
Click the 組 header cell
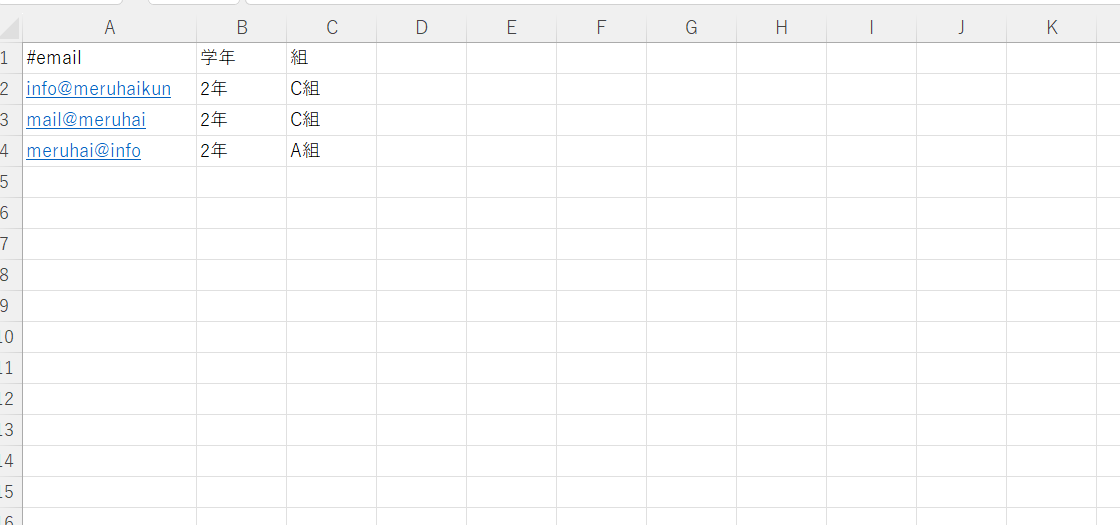pyautogui.click(x=331, y=58)
